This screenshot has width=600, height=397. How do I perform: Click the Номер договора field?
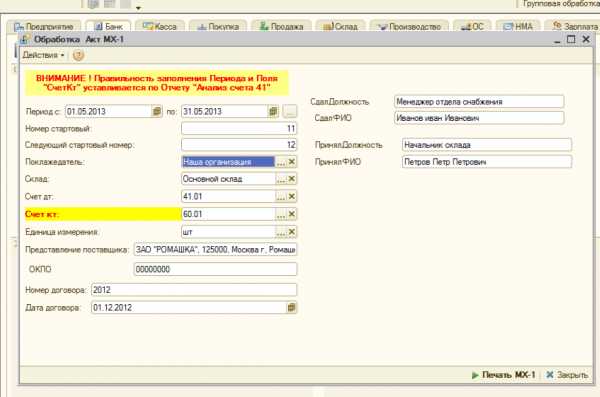point(194,290)
